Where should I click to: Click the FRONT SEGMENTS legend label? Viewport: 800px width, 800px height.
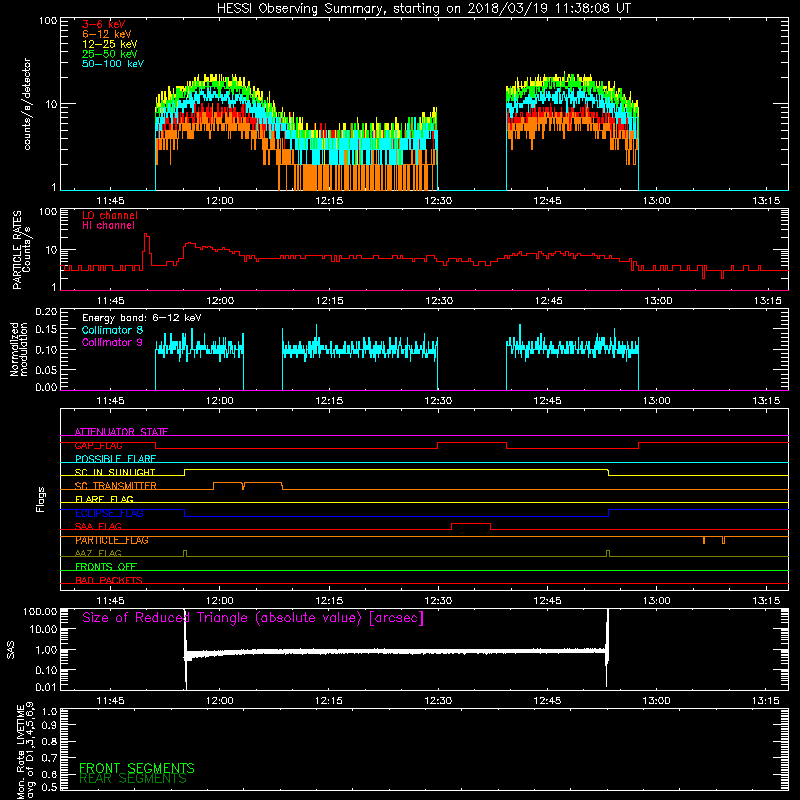tap(137, 768)
